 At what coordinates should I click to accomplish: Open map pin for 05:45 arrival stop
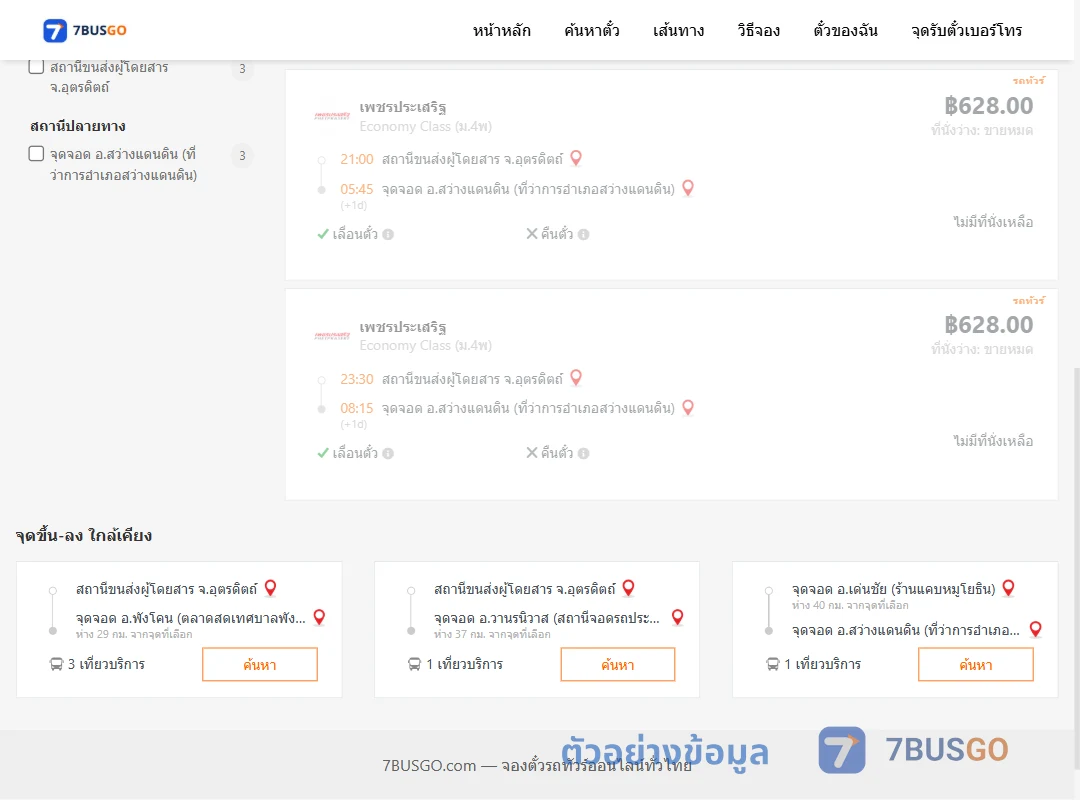click(687, 188)
